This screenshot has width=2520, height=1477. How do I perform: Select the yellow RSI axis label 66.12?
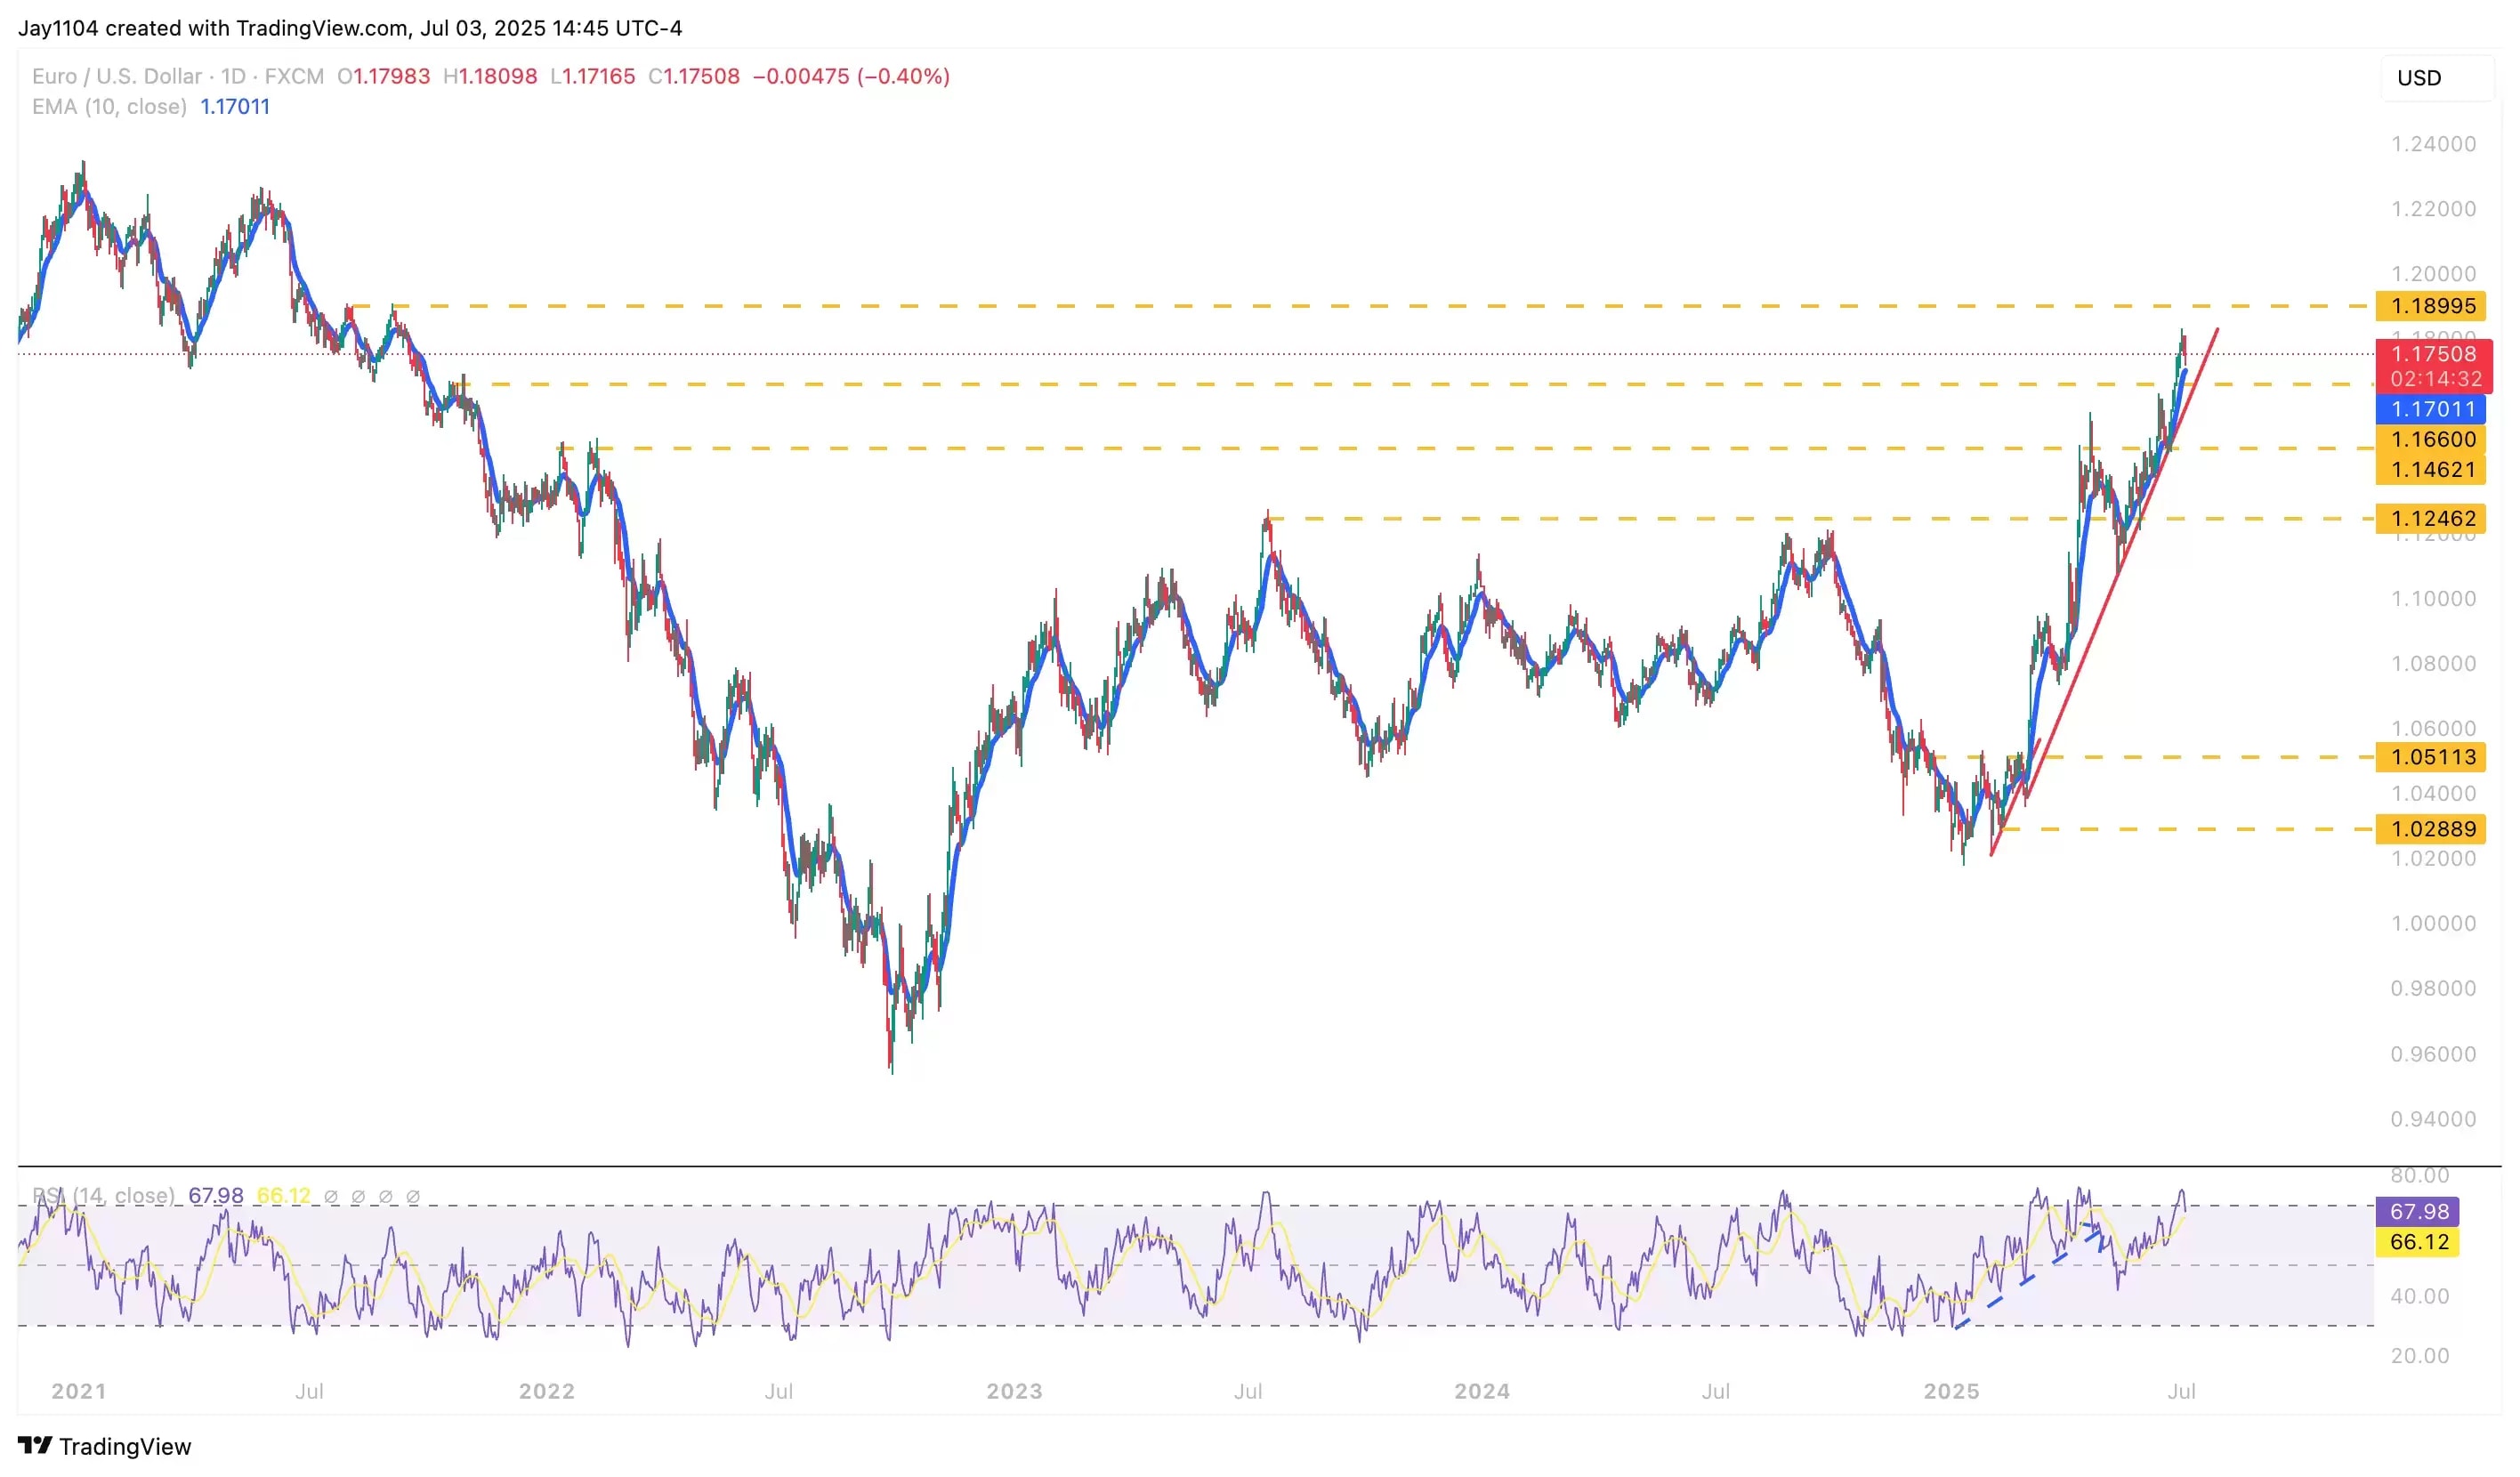(x=2417, y=1242)
